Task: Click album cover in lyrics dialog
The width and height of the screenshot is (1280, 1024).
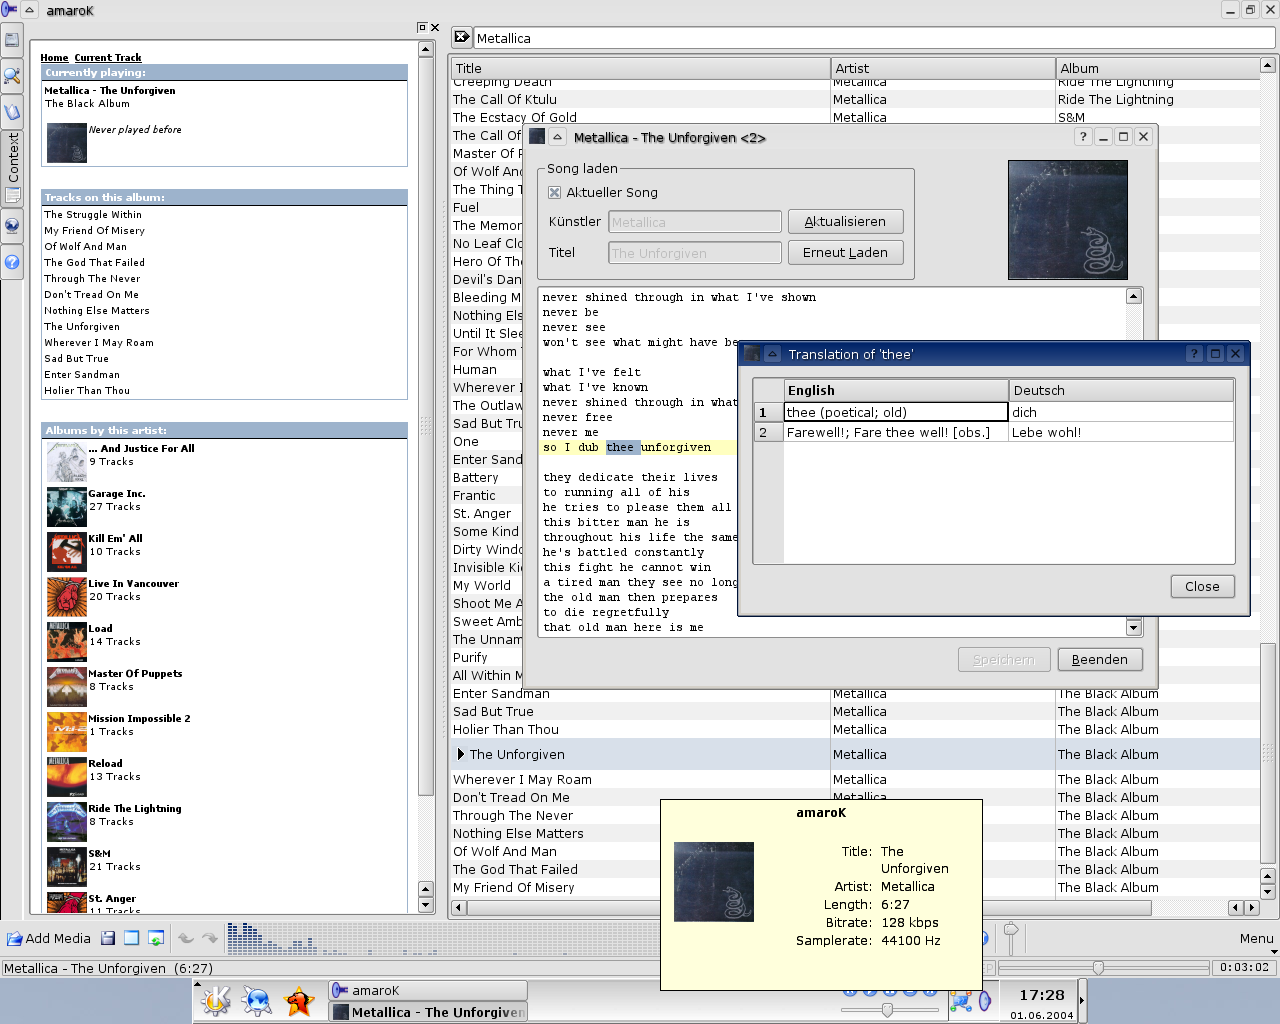Action: 1068,219
